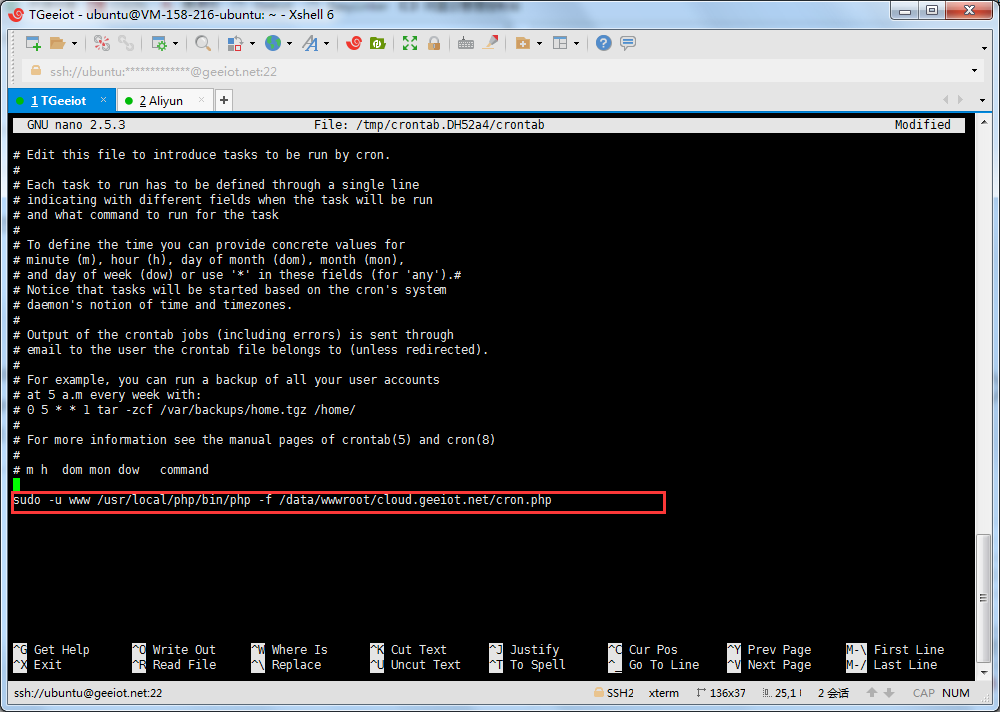Toggle full screen mode icon

[410, 43]
